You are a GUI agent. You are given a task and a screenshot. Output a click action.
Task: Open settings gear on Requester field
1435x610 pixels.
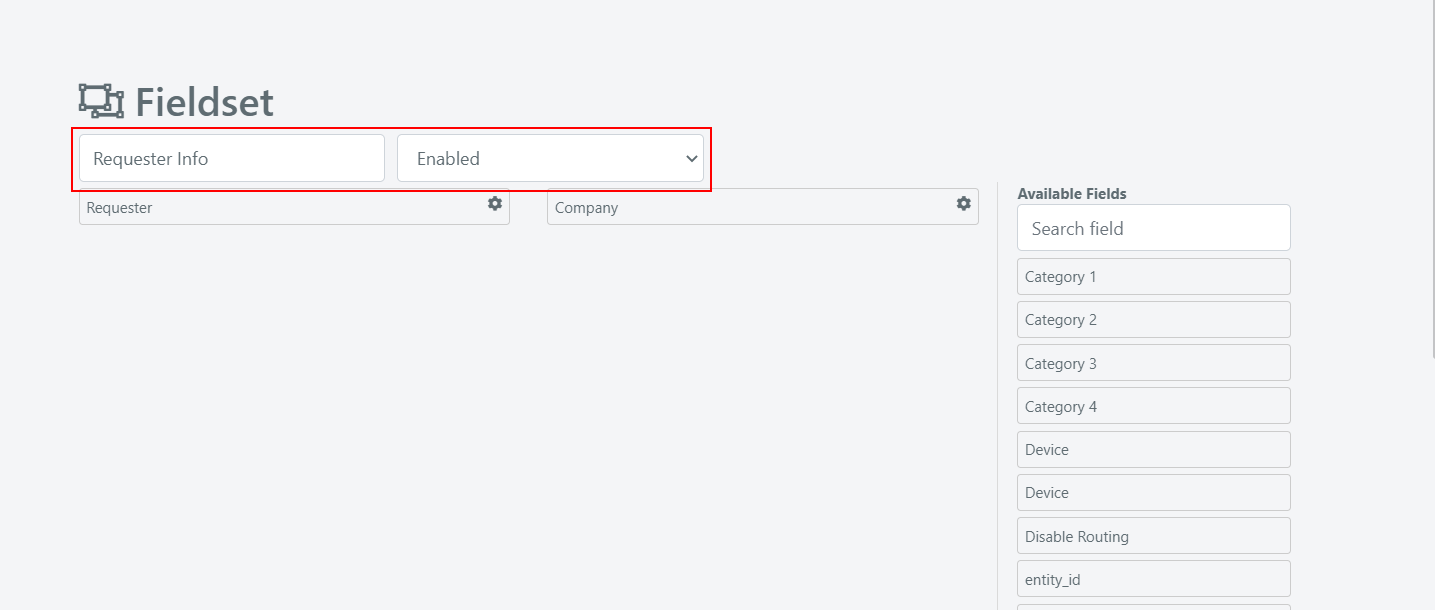click(495, 204)
